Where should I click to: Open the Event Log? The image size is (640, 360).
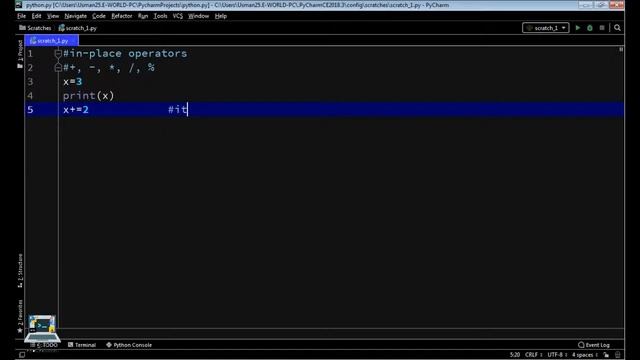pos(594,345)
